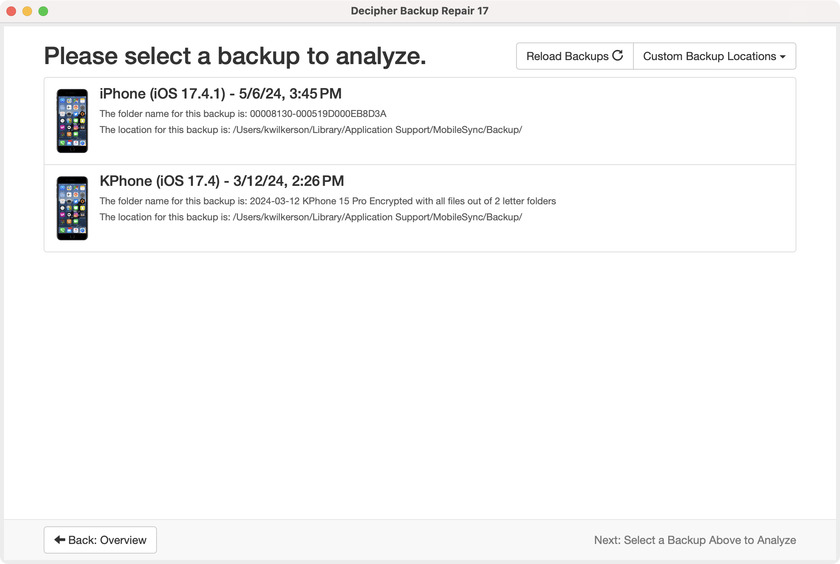Click the KPhone 15 Pro Encrypted folder line
Screen dimensions: 840x564
click(x=327, y=201)
